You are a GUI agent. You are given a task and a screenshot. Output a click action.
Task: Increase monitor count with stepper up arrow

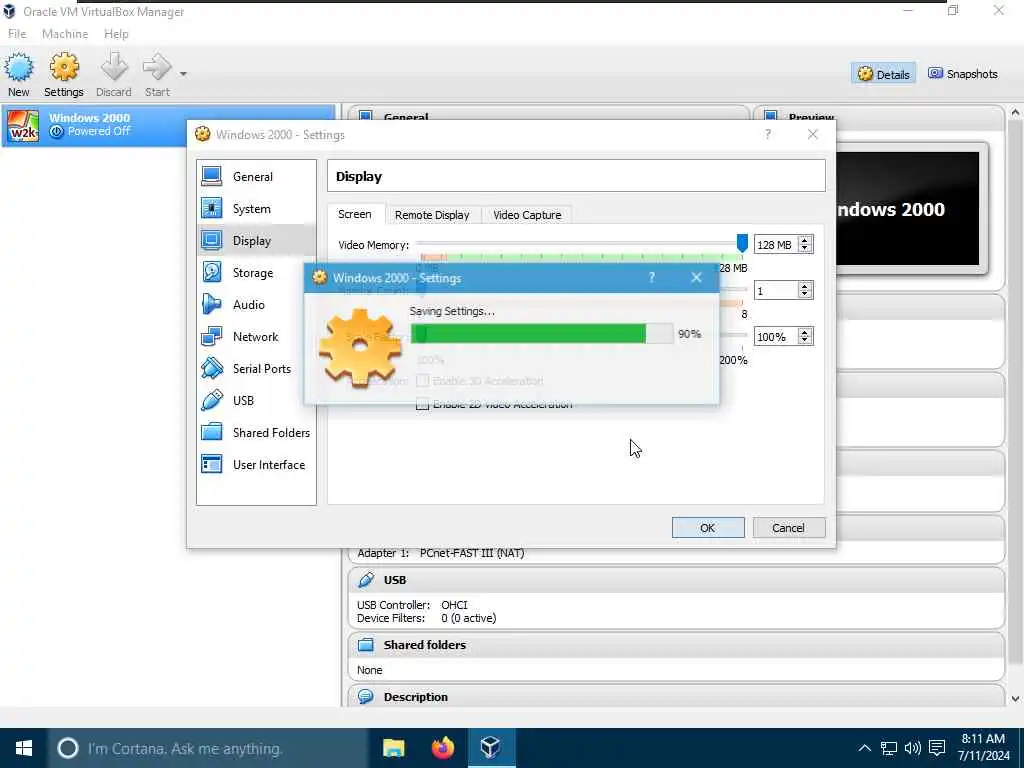pos(805,286)
